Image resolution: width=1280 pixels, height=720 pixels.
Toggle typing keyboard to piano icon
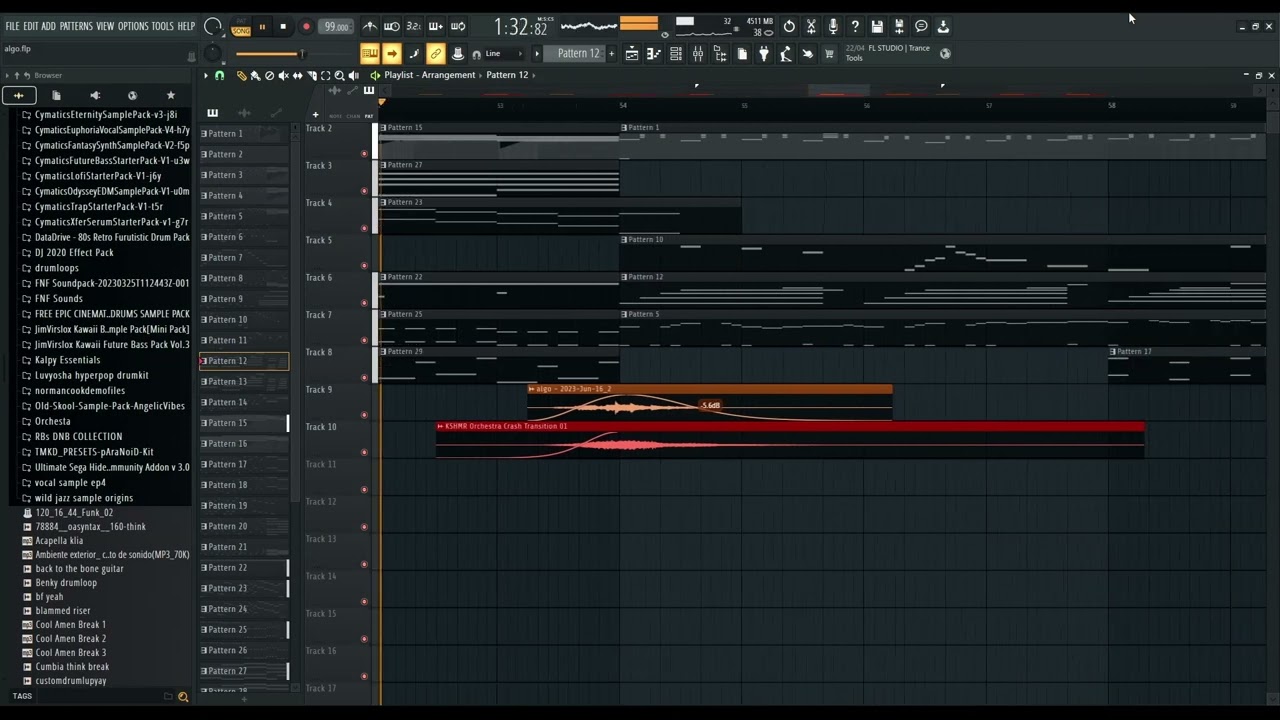pyautogui.click(x=370, y=53)
